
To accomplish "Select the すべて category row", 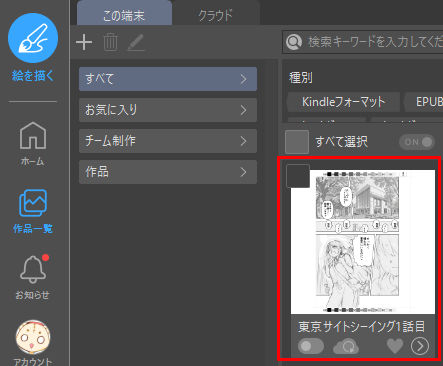I will [x=168, y=79].
